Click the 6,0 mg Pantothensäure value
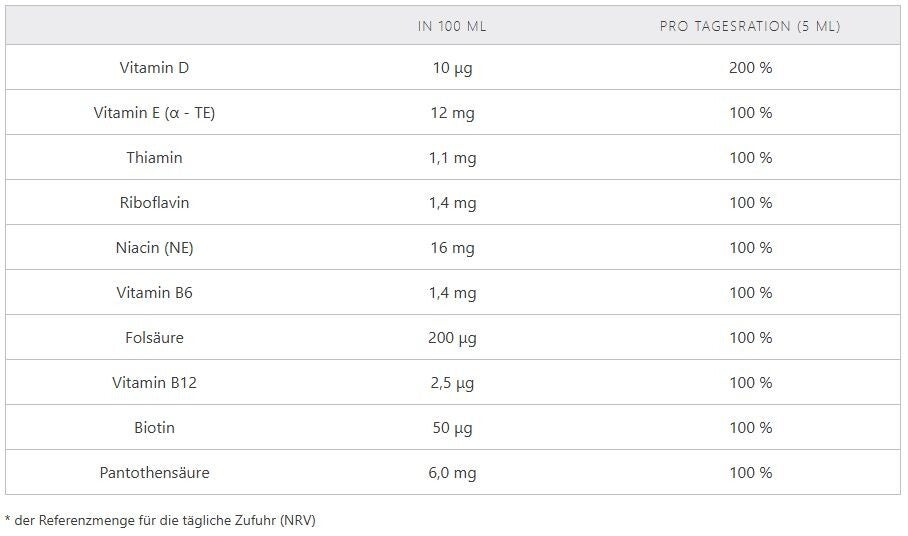Screen dimensions: 908x536 [452, 473]
